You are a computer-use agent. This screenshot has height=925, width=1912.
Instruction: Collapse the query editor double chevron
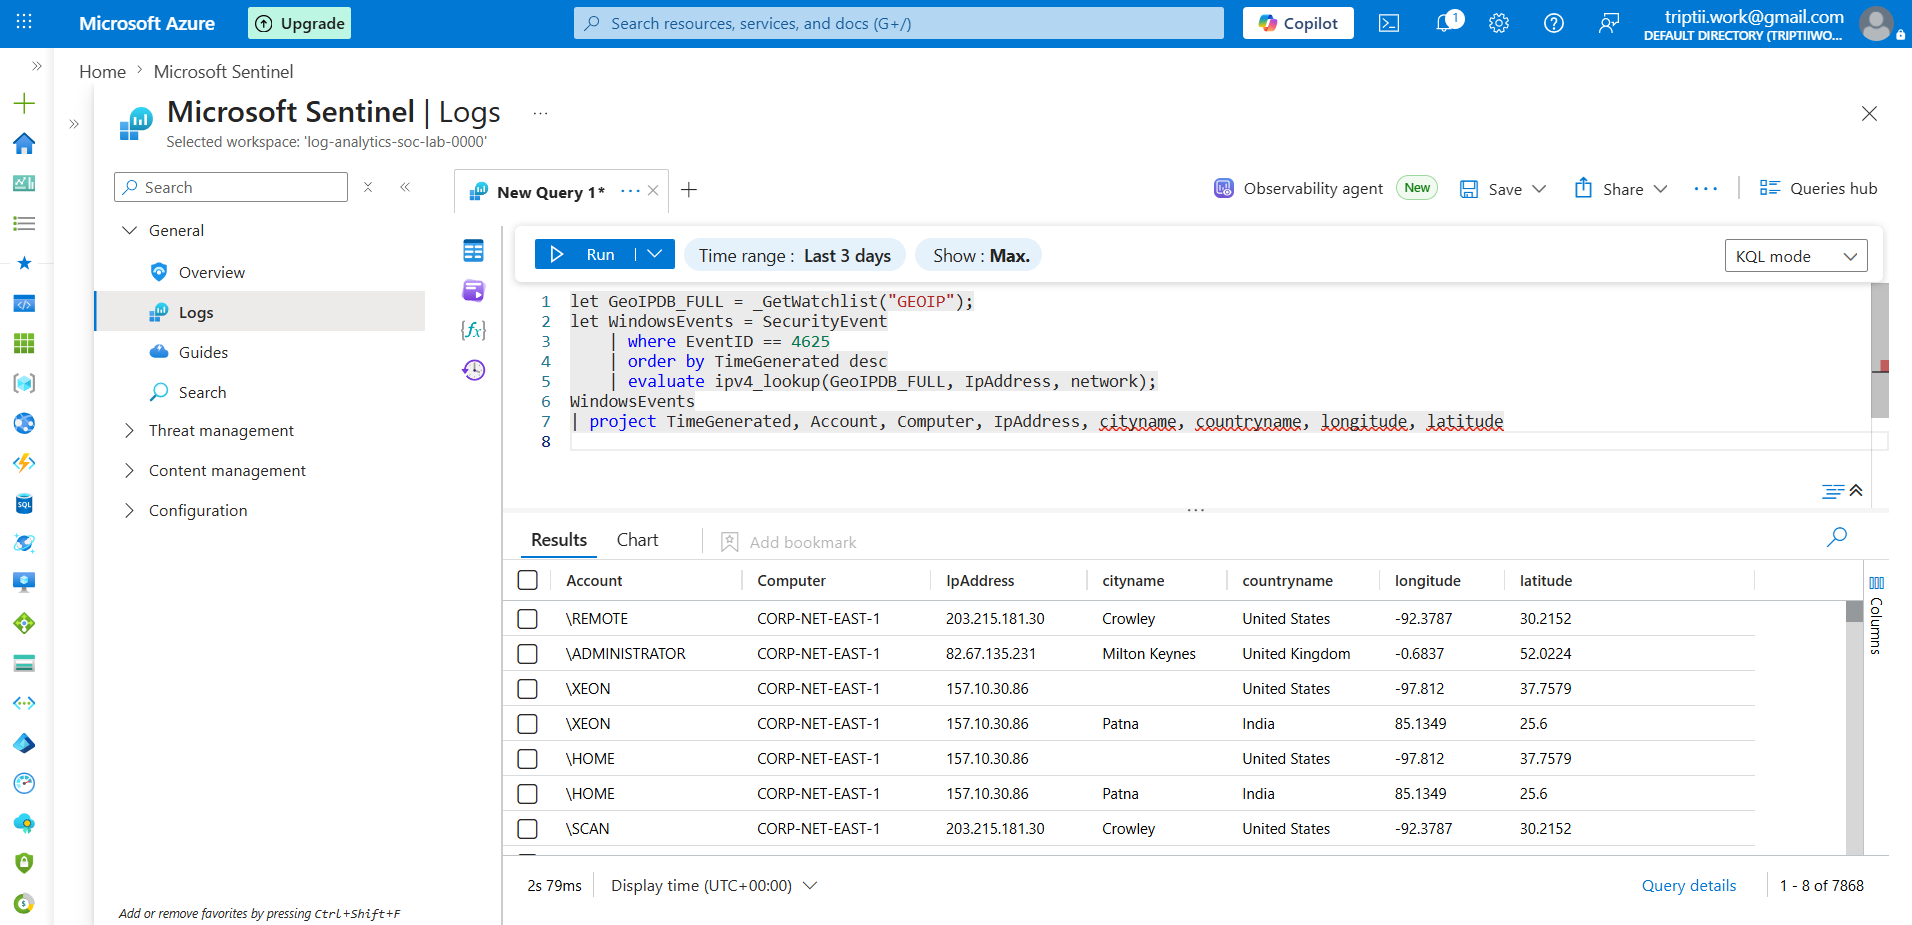pyautogui.click(x=1856, y=490)
